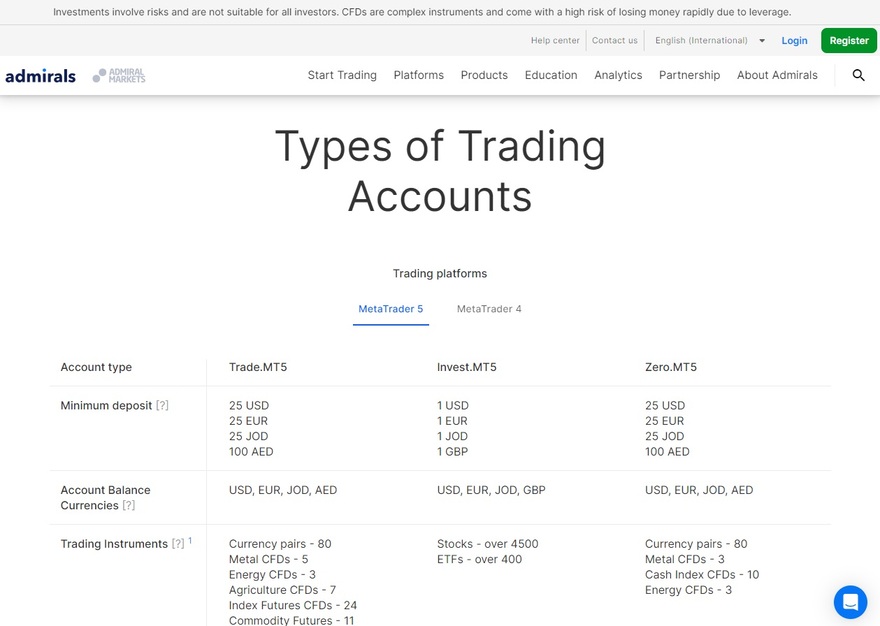Open Trading Instruments help [?]
Image resolution: width=880 pixels, height=626 pixels.
pos(178,543)
